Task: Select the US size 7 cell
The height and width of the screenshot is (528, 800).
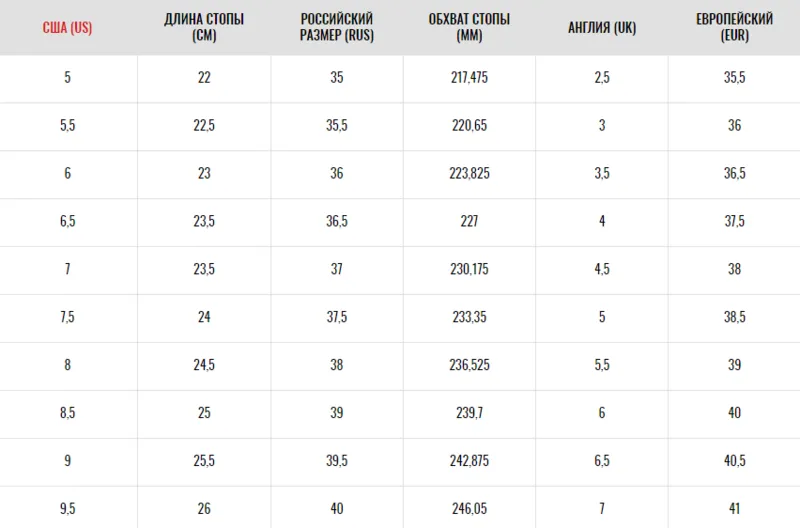Action: tap(67, 269)
